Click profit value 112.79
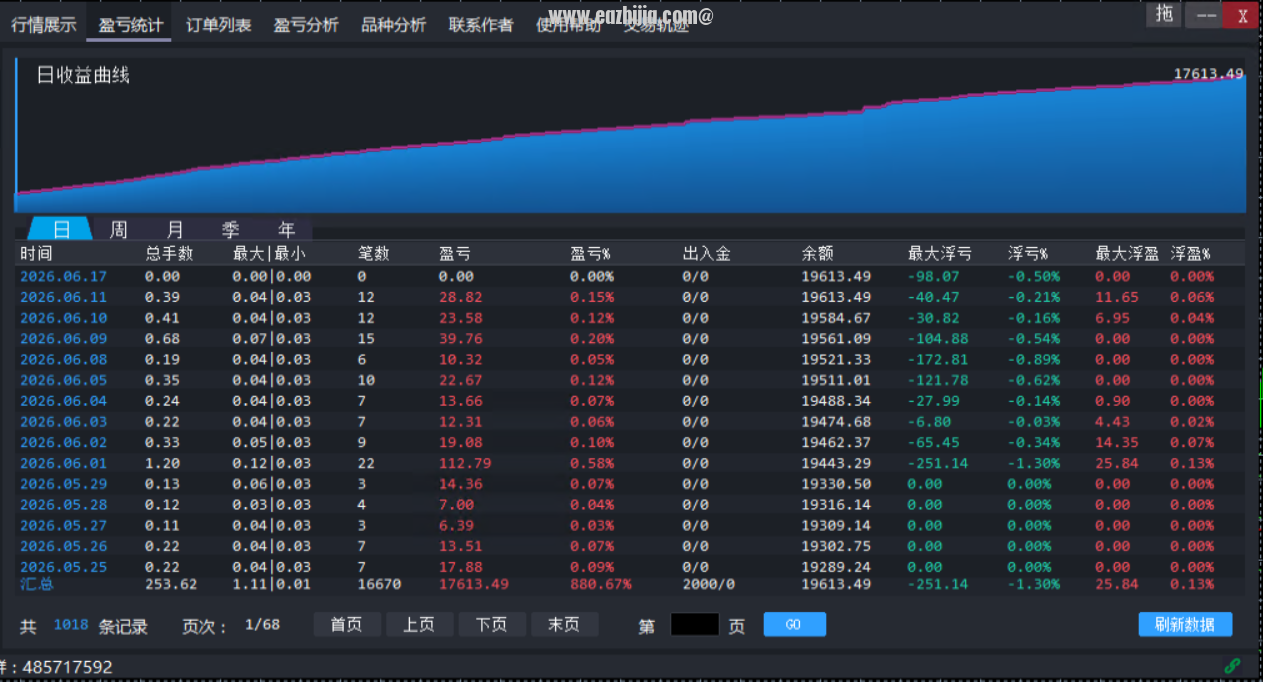 465,463
